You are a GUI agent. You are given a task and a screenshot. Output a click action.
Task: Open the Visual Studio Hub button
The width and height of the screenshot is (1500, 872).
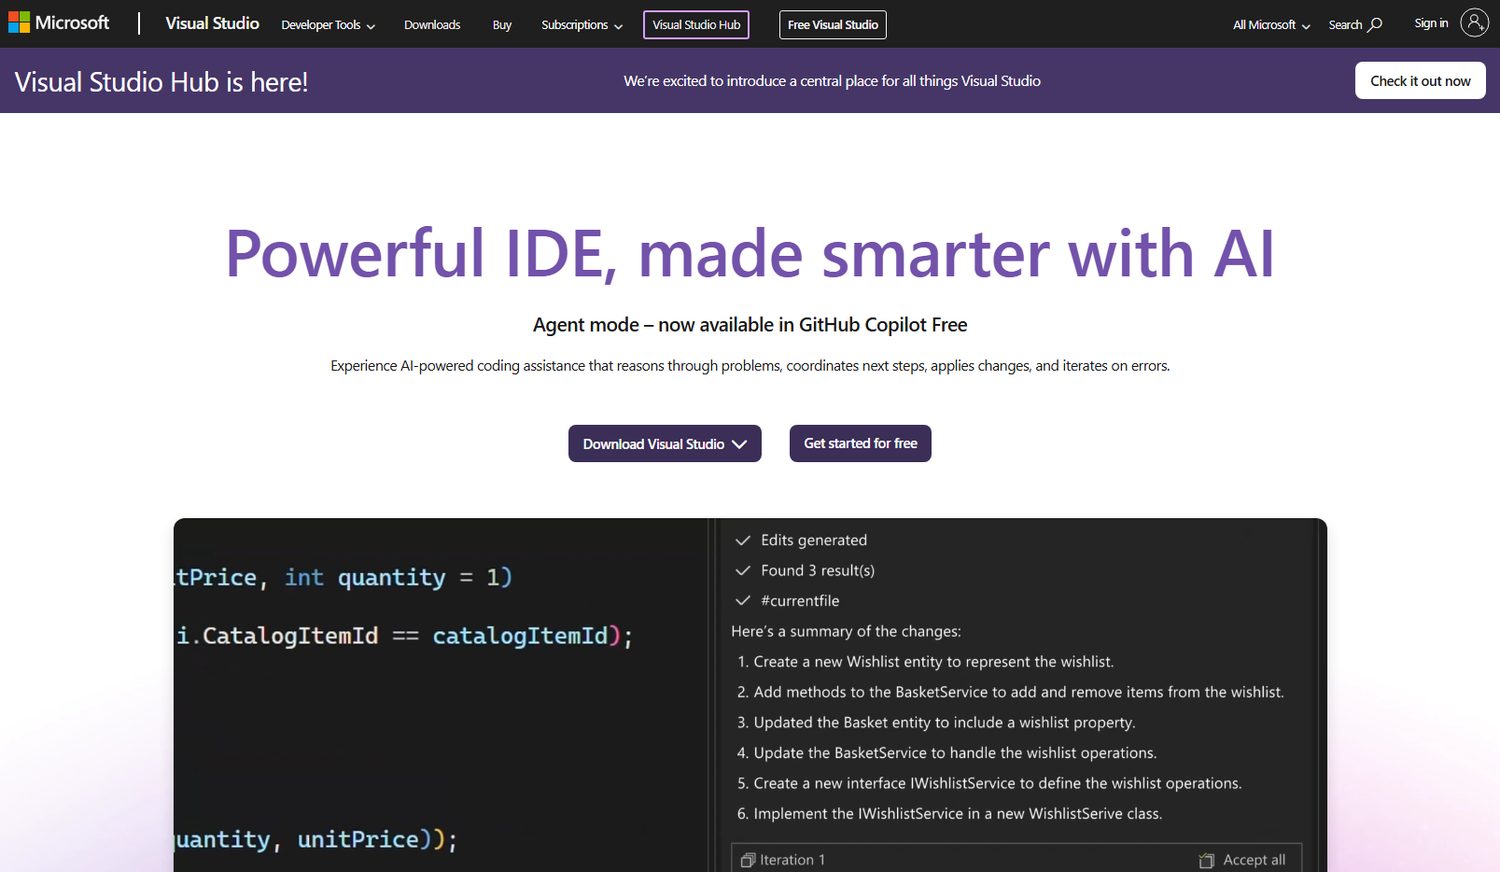click(696, 25)
